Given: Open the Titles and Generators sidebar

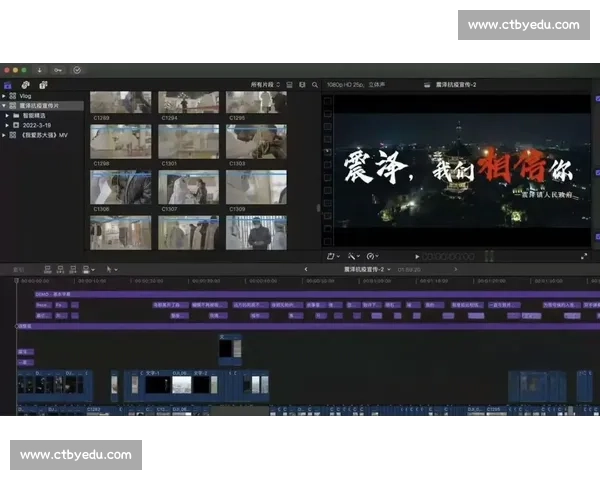Looking at the screenshot, I should tap(43, 85).
